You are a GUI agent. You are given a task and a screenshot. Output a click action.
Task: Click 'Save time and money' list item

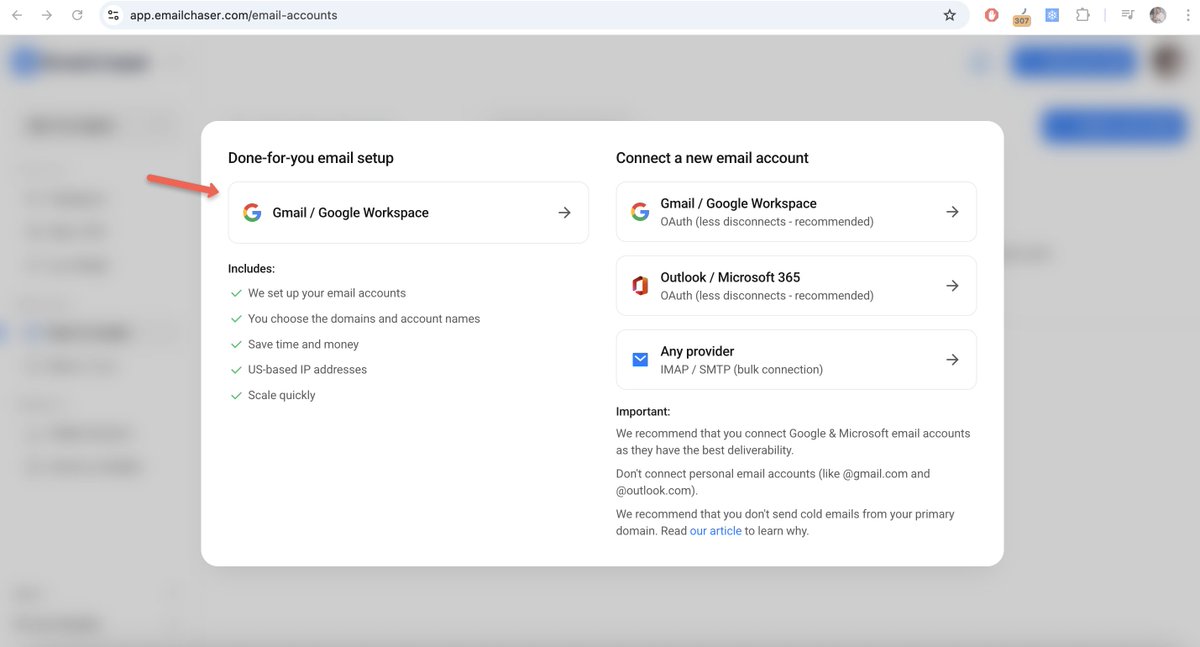tap(303, 344)
